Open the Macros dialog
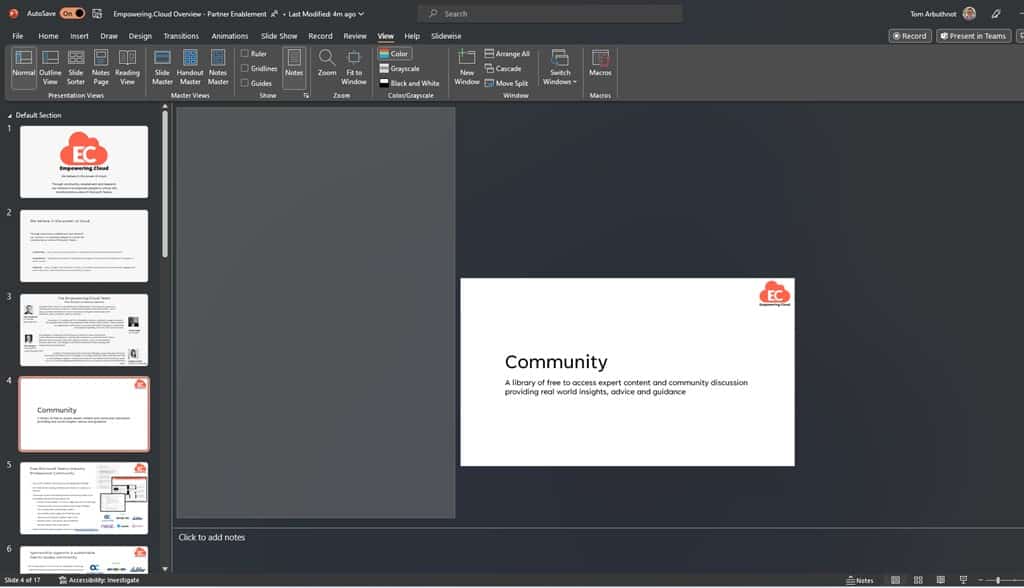 [600, 66]
